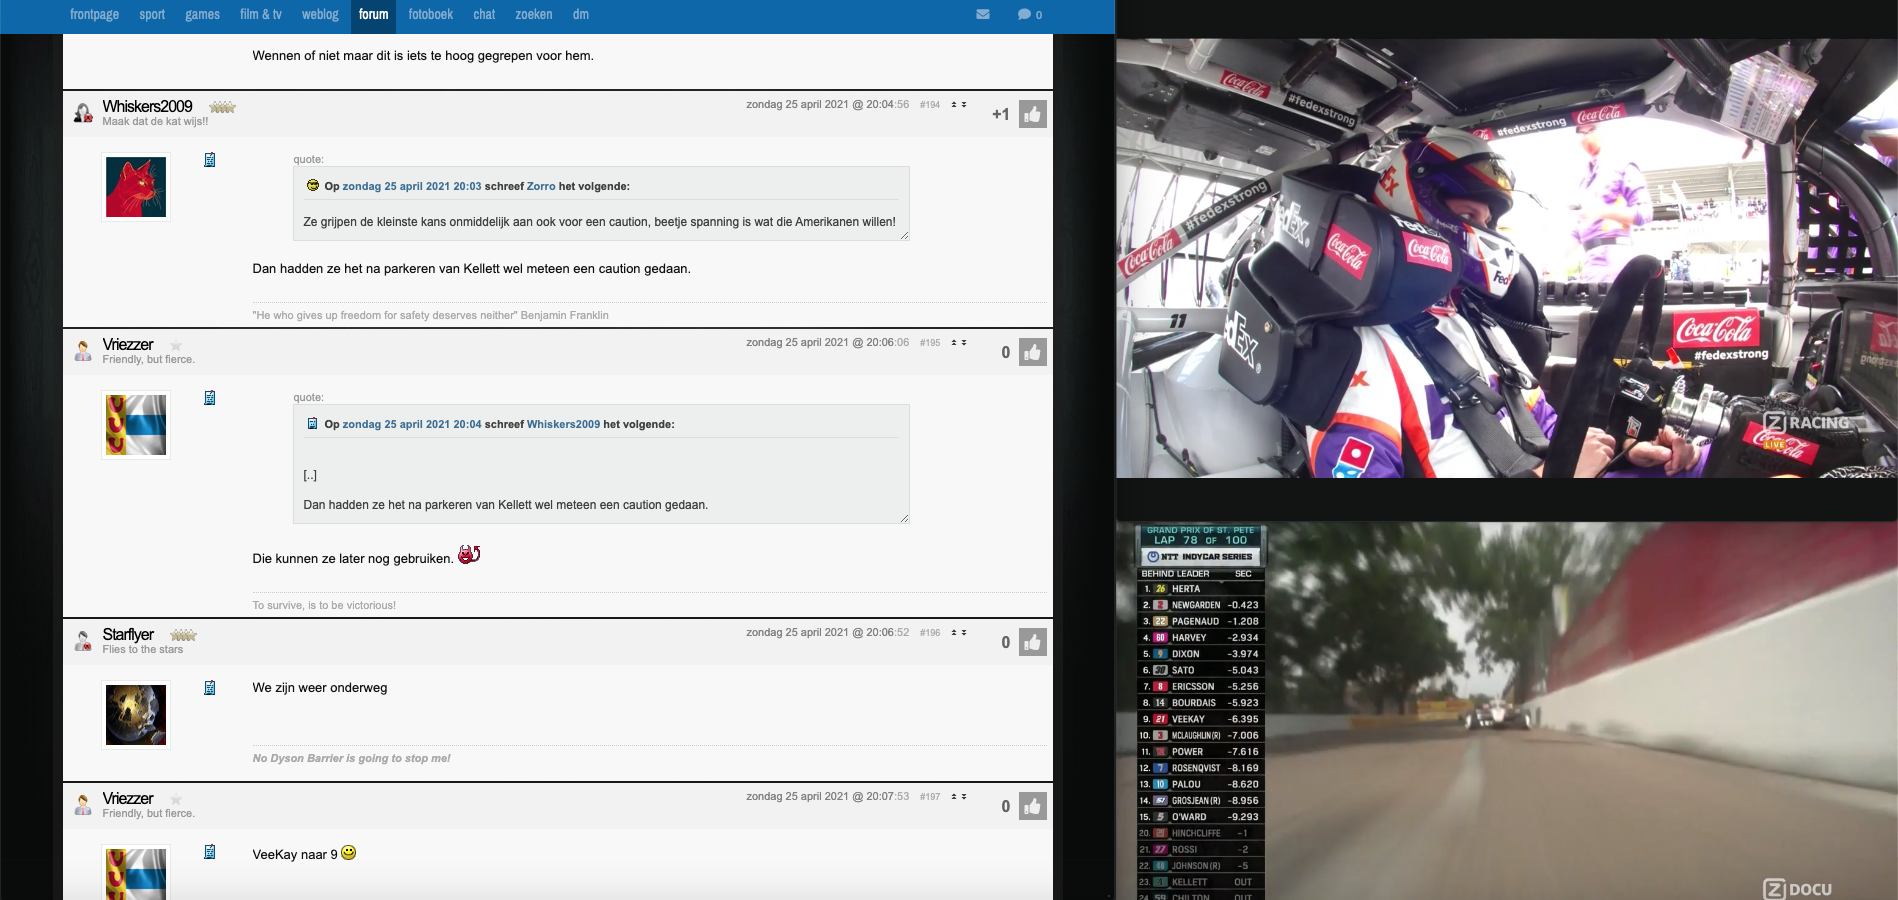This screenshot has height=900, width=1898.
Task: Click the text 'We zijn weer onderweg'
Action: pyautogui.click(x=320, y=688)
